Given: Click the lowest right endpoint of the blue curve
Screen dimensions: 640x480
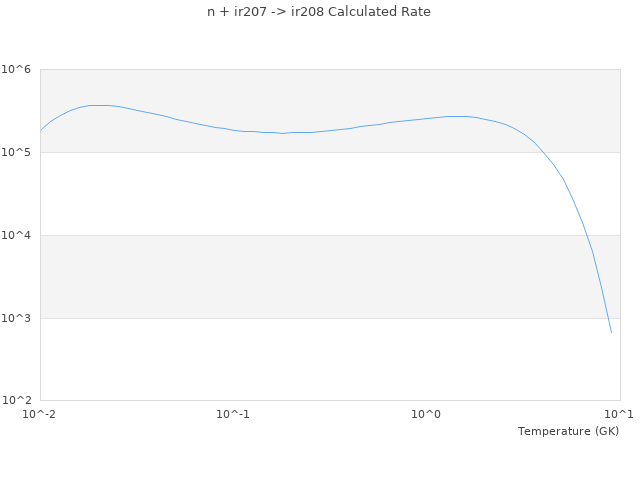Looking at the screenshot, I should tap(611, 332).
